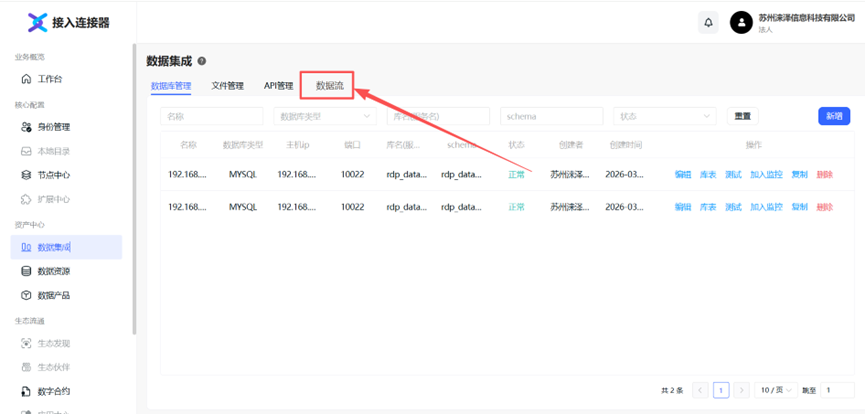Image resolution: width=865 pixels, height=414 pixels.
Task: Click the notification bell icon
Action: click(x=709, y=22)
